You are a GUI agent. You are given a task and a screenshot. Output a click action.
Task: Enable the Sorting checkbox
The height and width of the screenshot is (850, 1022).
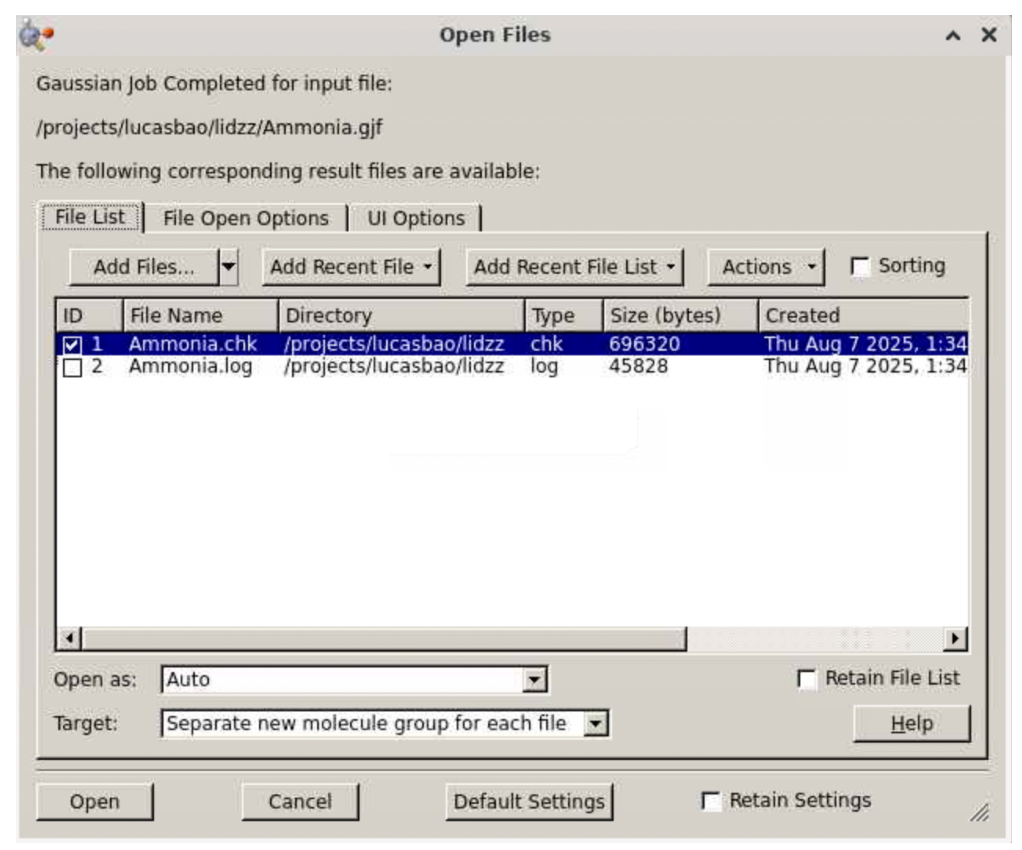point(859,267)
